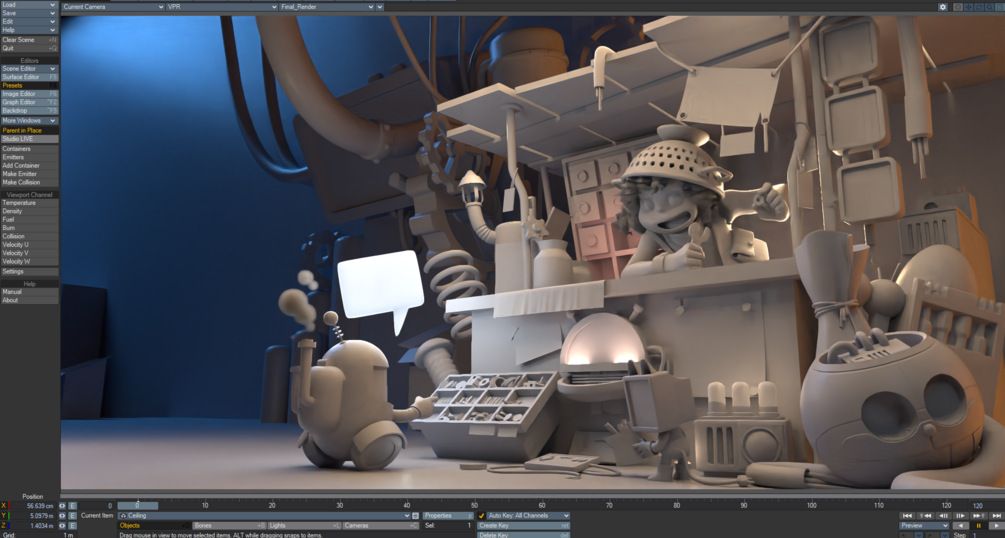
Task: Open the Preview dropdown
Action: click(x=924, y=526)
